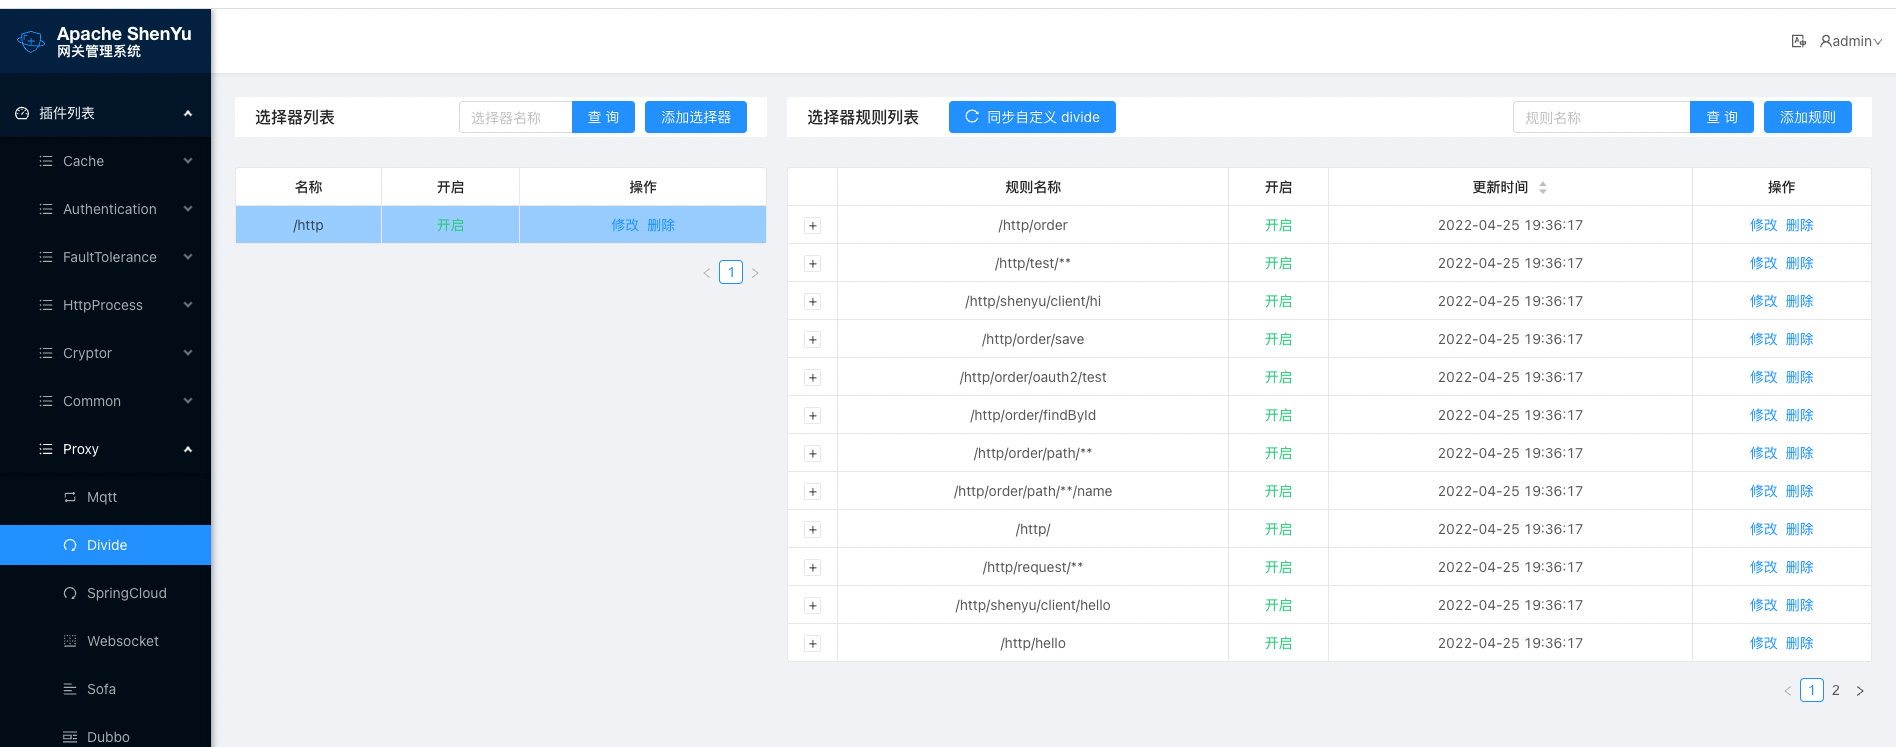Click 删除 link for /http/test/** rule
The width and height of the screenshot is (1896, 747).
tap(1799, 263)
